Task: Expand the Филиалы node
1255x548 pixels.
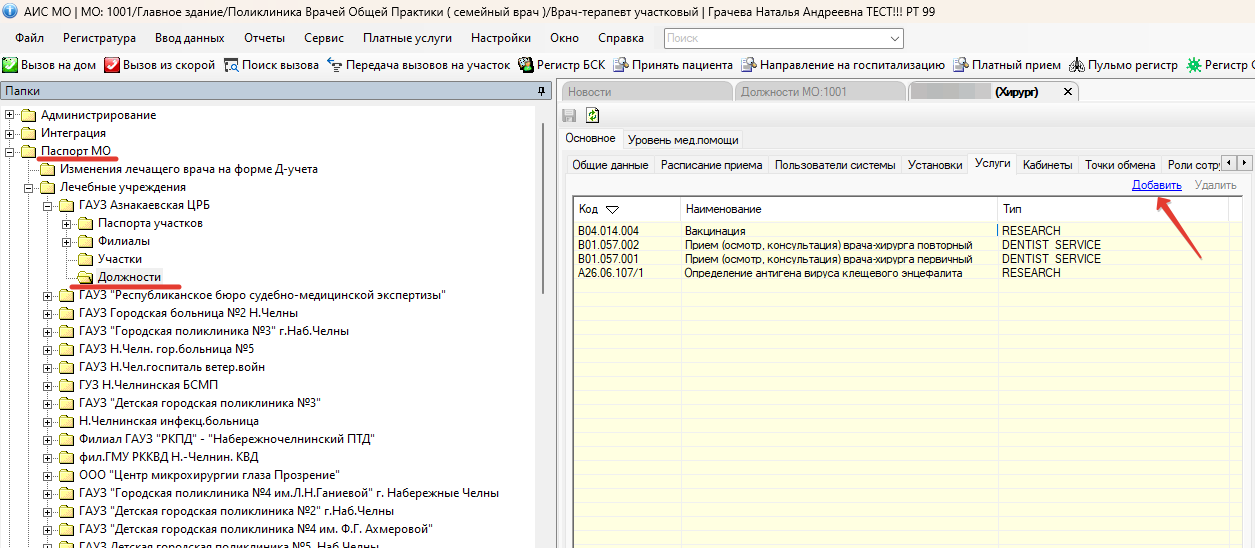Action: coord(67,241)
